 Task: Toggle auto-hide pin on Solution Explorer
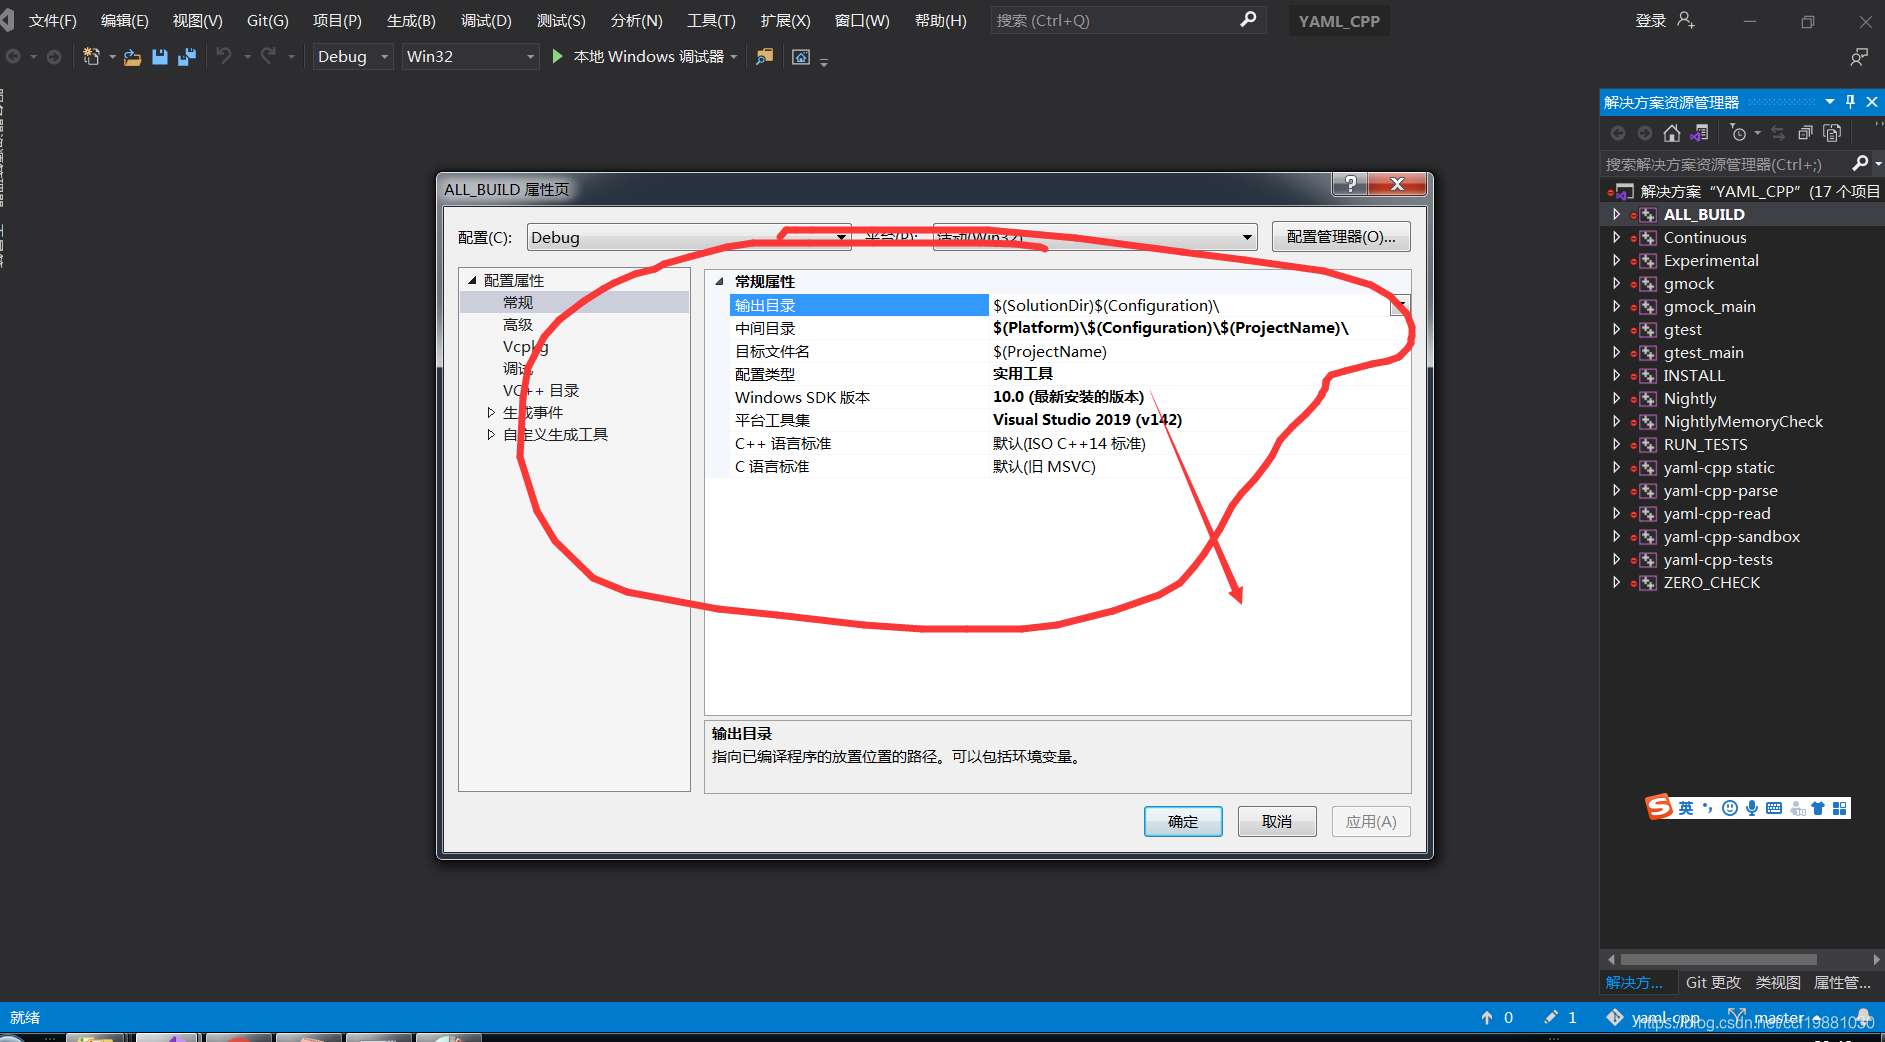click(1850, 101)
